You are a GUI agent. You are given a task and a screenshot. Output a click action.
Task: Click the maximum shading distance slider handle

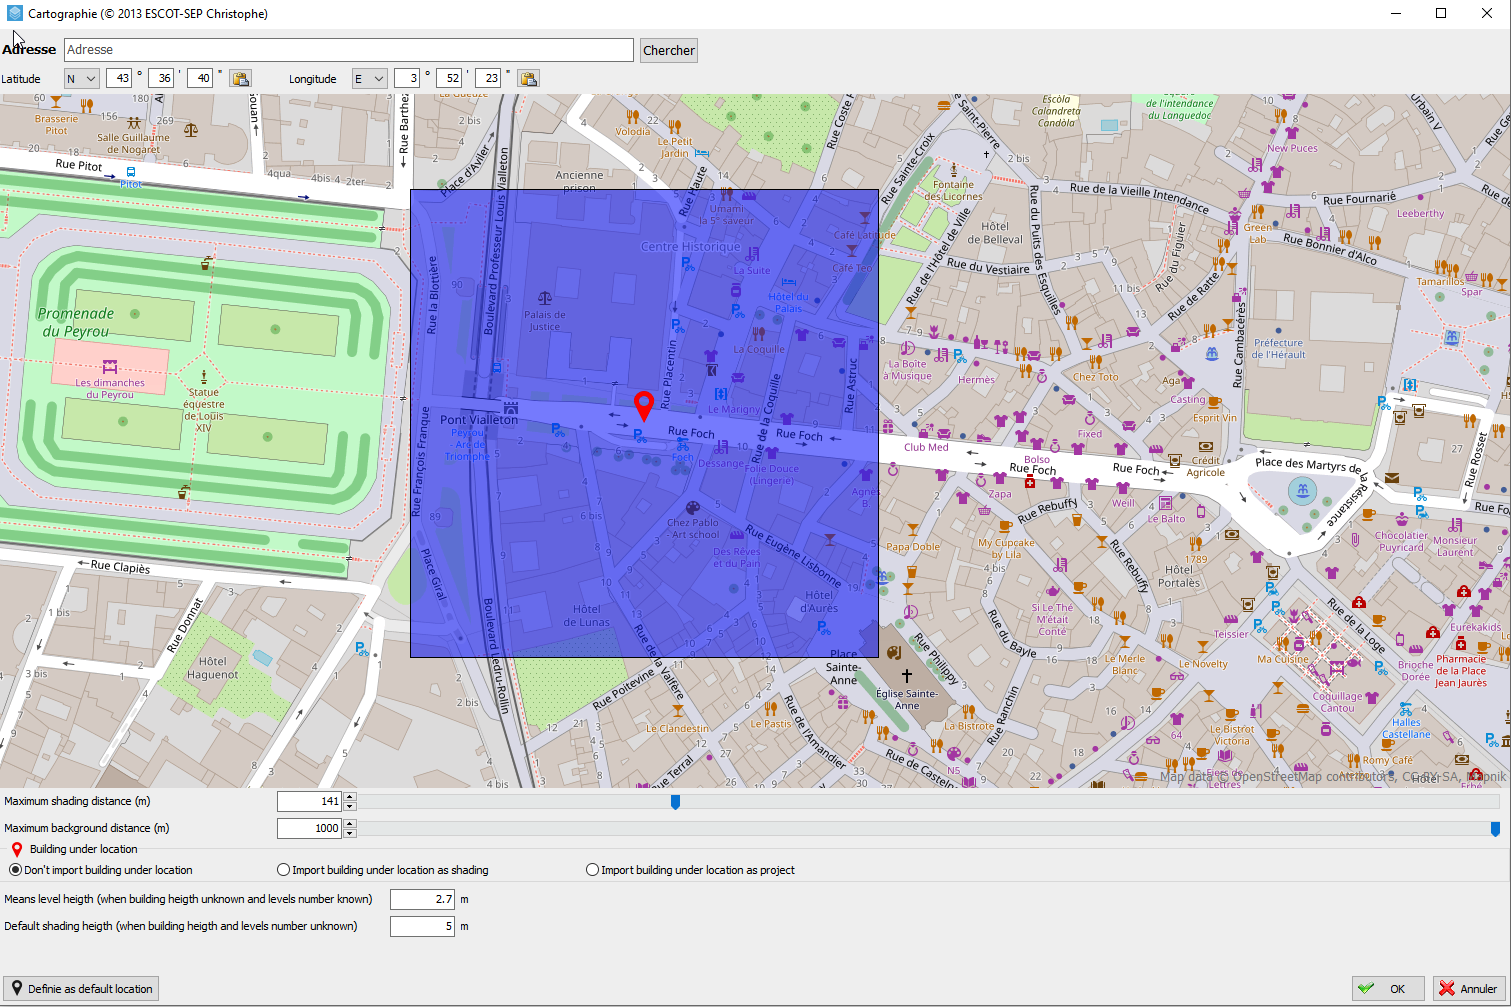point(675,802)
